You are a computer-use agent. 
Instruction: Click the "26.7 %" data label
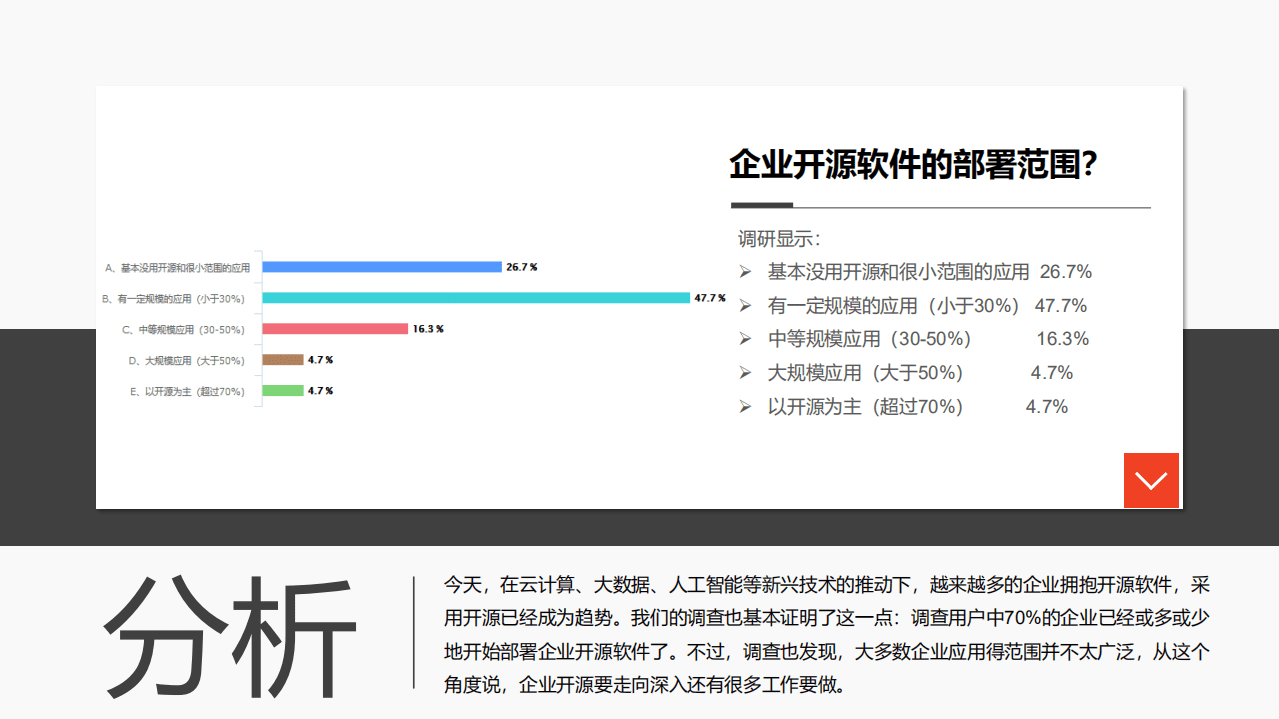[x=522, y=266]
